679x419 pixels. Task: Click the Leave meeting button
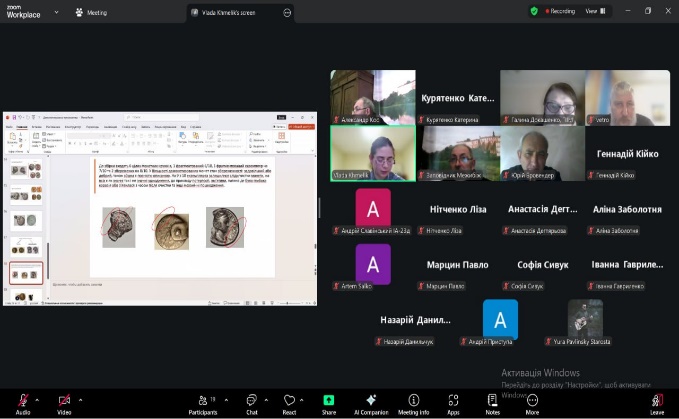pyautogui.click(x=656, y=402)
